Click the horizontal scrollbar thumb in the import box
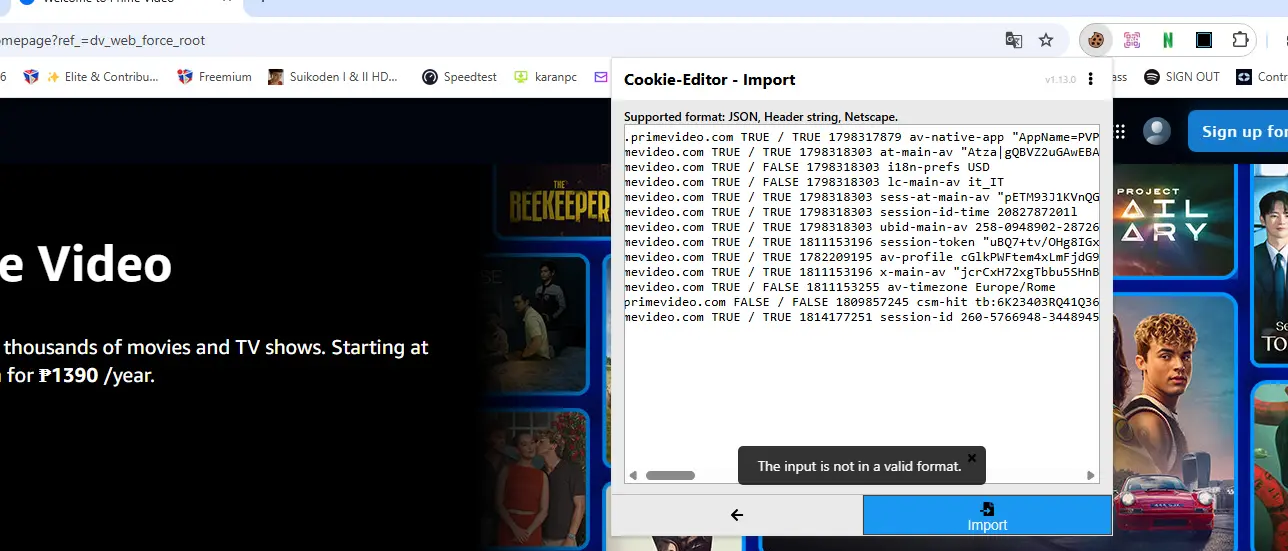The width and height of the screenshot is (1288, 551). [x=670, y=475]
